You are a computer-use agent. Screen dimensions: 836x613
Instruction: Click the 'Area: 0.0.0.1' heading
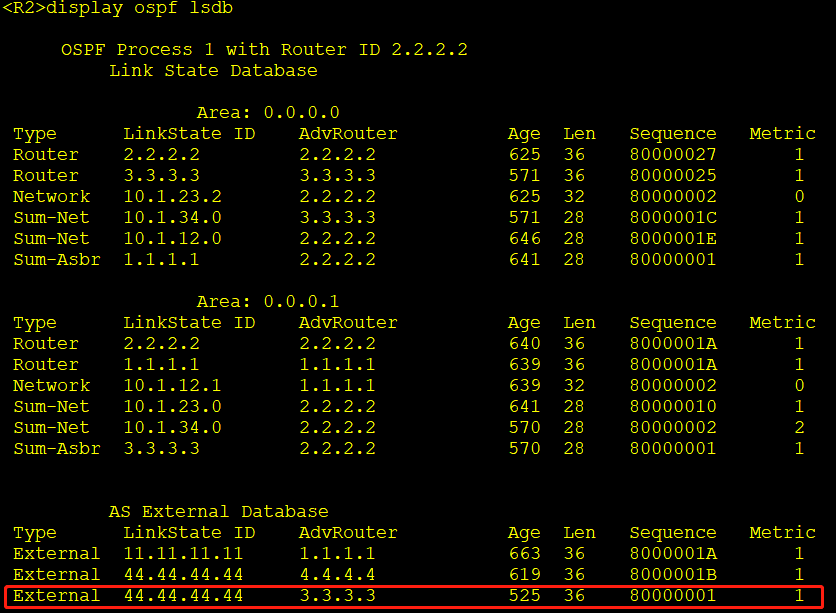(x=268, y=302)
